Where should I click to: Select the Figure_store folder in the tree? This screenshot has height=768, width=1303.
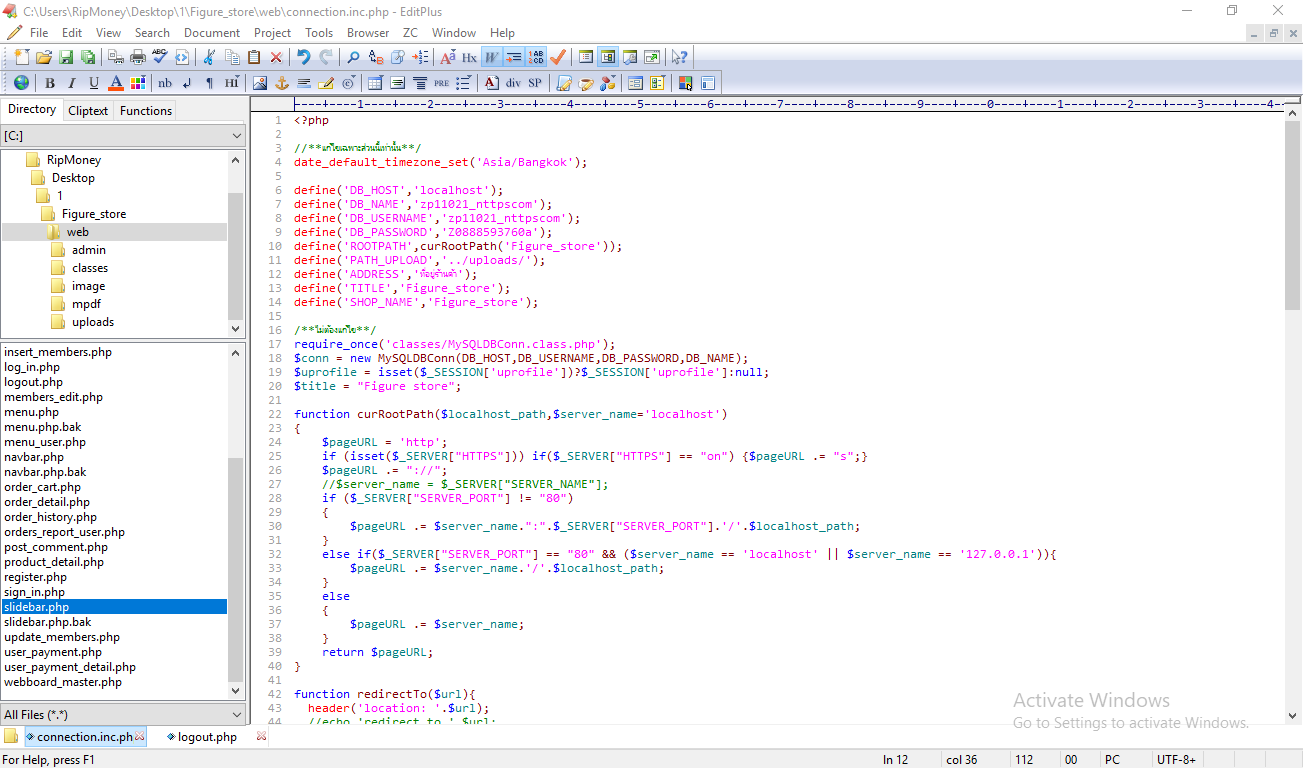94,214
